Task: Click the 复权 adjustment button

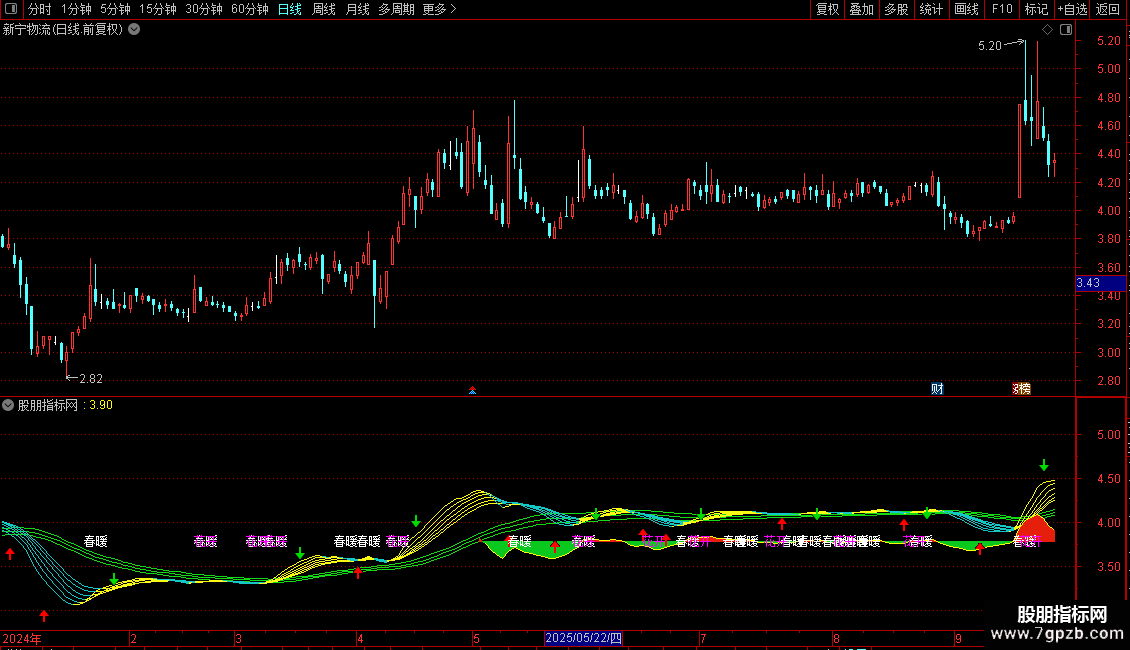Action: [827, 9]
